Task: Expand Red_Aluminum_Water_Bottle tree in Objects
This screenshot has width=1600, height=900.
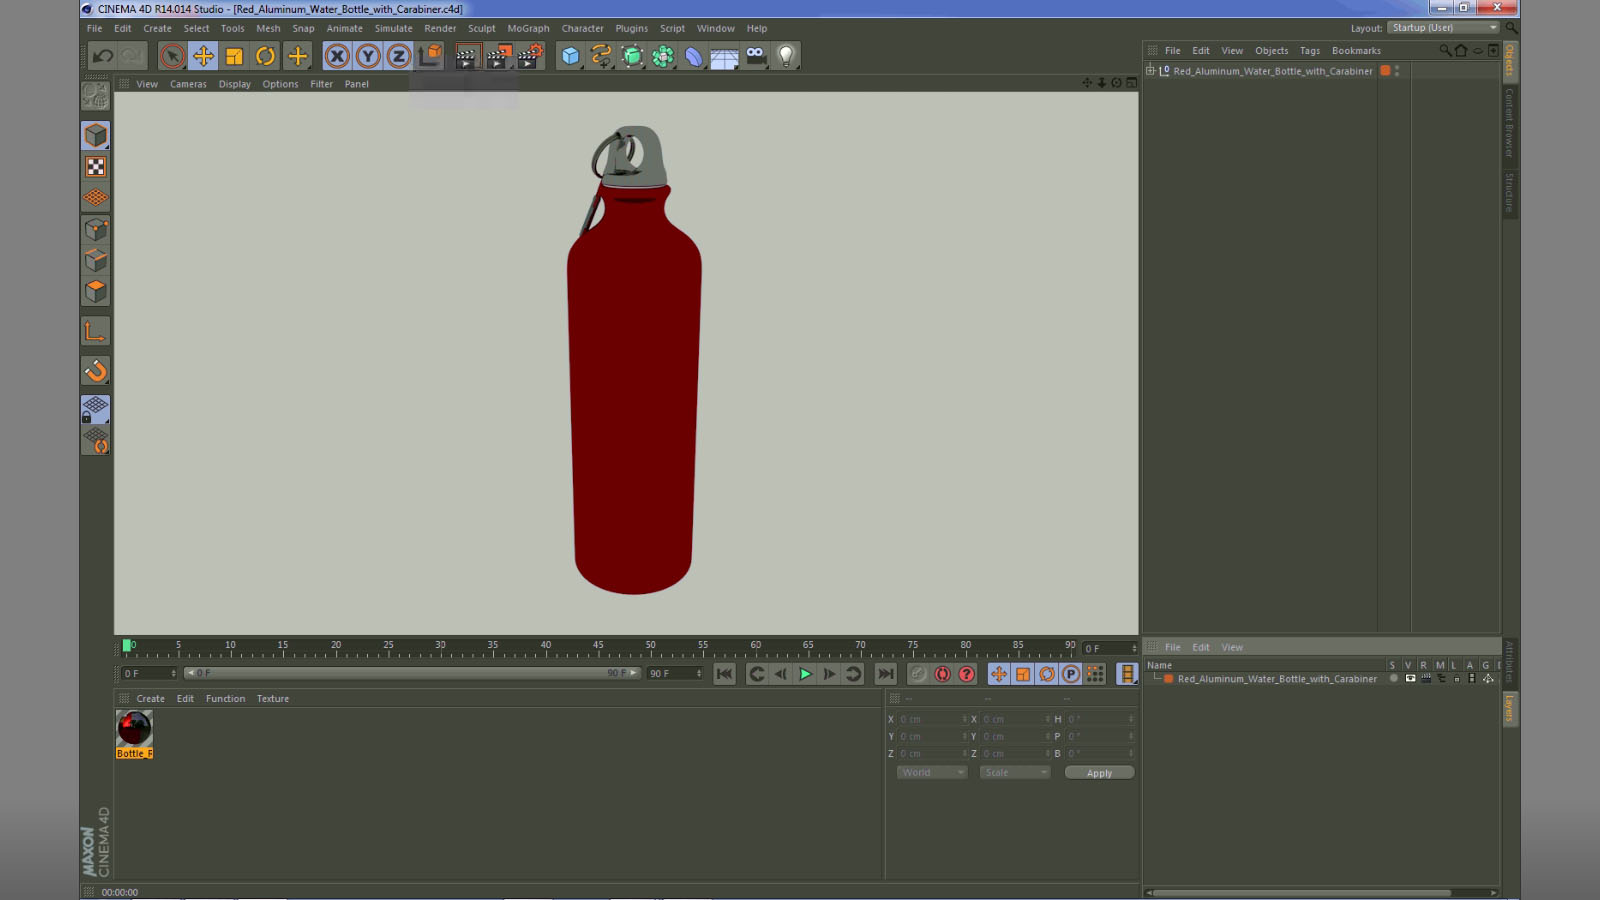Action: pyautogui.click(x=1150, y=71)
